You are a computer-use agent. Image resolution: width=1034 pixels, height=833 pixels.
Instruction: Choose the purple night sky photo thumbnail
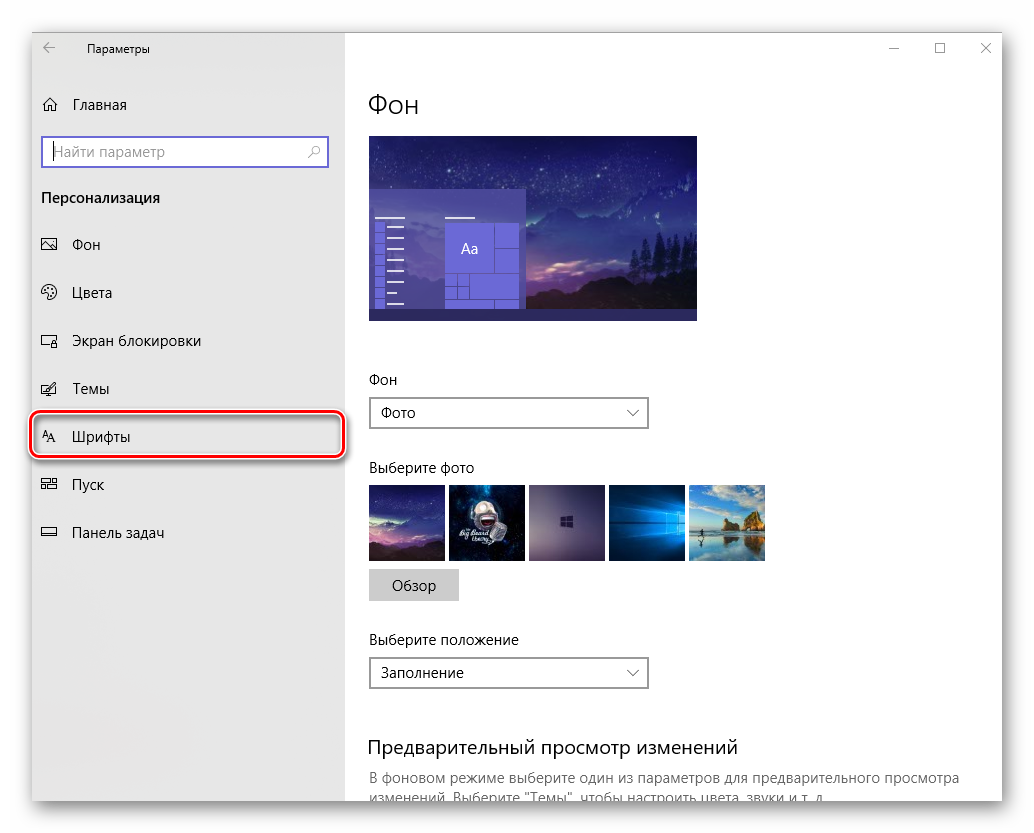[407, 523]
